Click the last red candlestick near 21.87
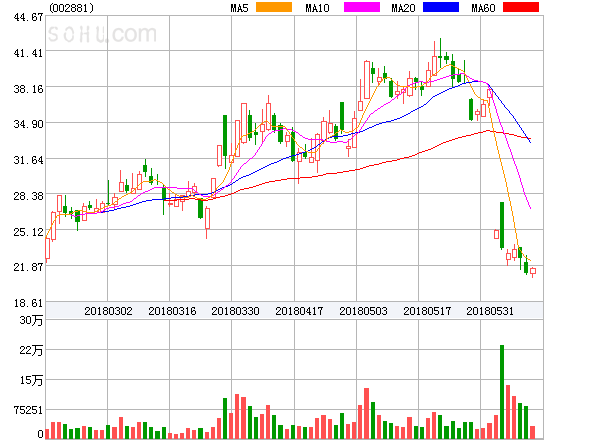The image size is (600, 440). click(533, 271)
